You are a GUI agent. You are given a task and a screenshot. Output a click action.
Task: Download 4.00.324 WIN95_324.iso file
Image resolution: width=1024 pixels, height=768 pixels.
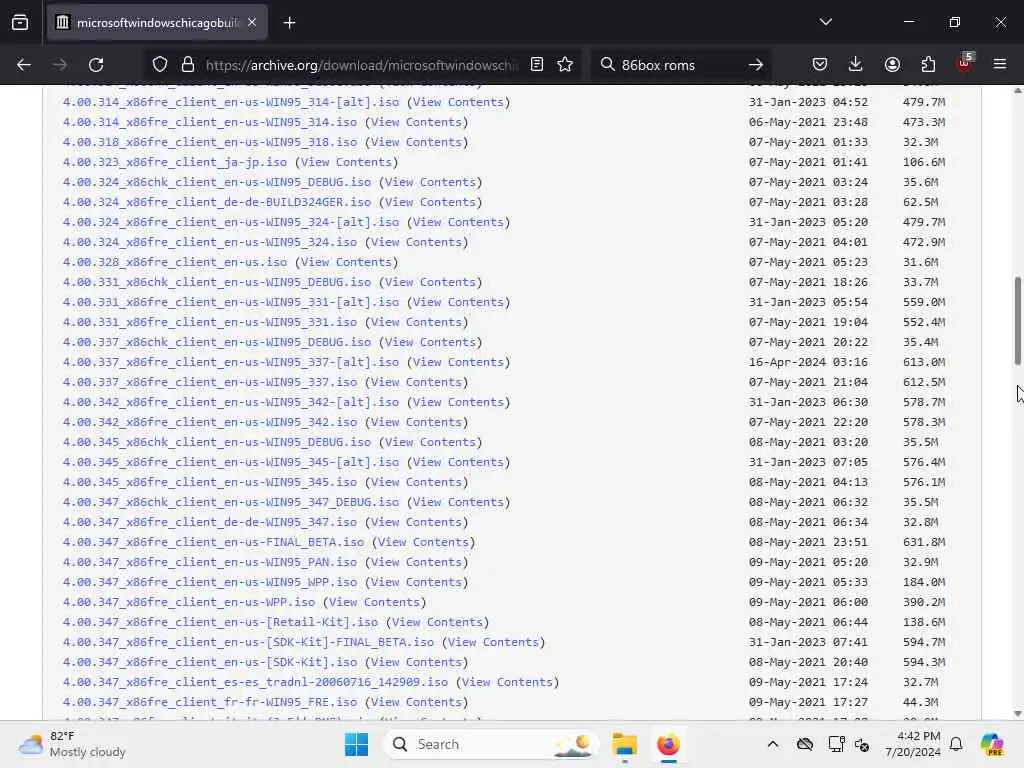(210, 242)
